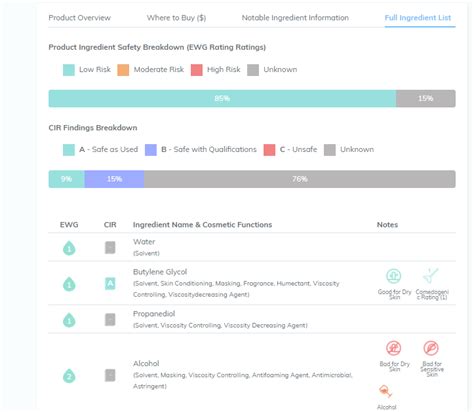Click the Alcohol ingredient name

[x=146, y=363]
